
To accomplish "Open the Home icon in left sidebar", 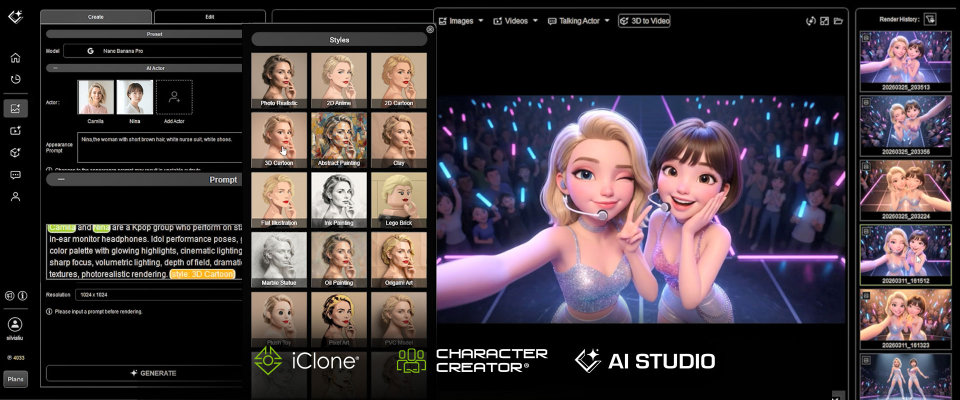I will [15, 58].
